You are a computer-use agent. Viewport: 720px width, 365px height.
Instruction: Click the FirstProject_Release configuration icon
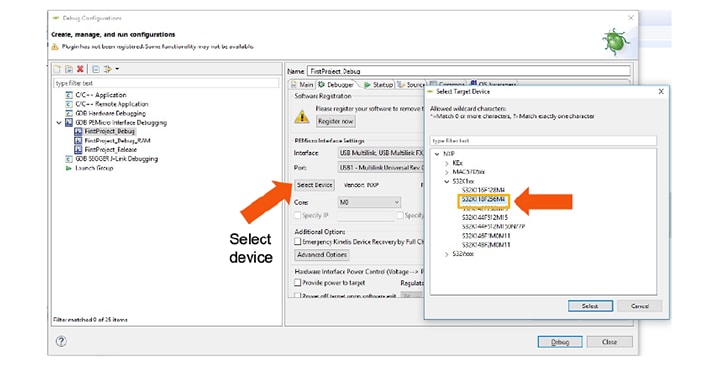[x=78, y=150]
